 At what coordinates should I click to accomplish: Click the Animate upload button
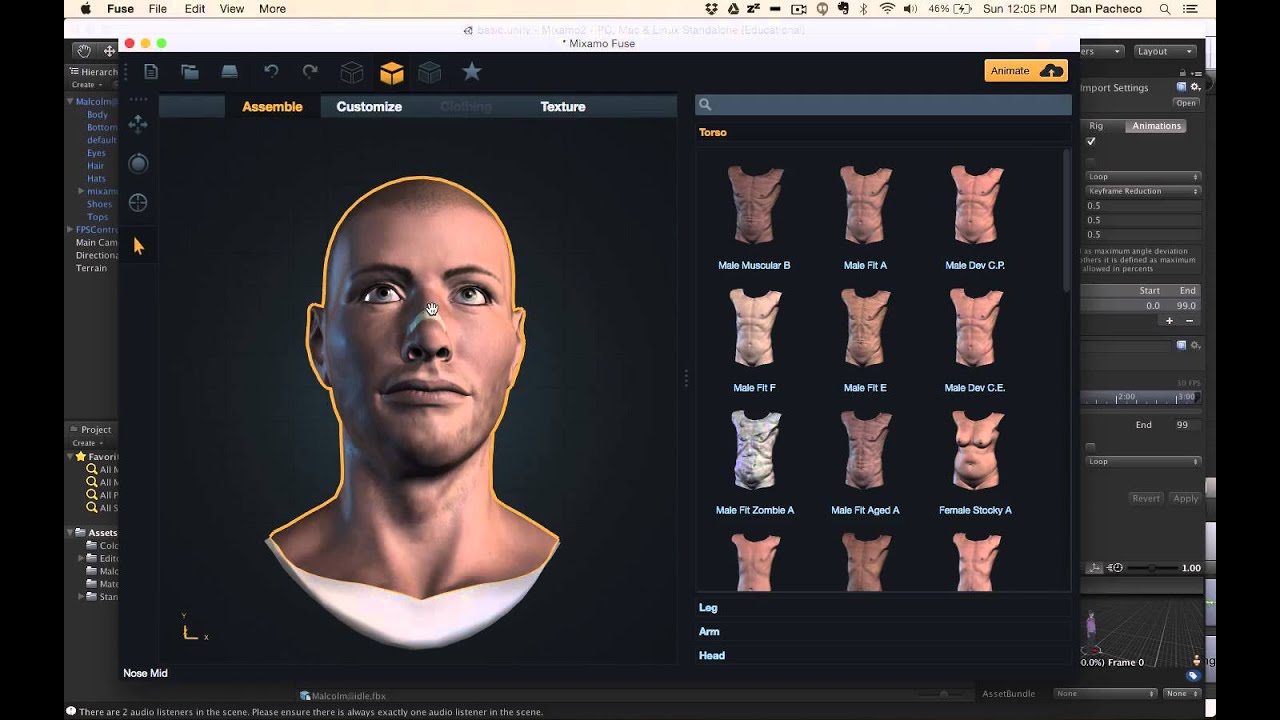coord(1026,71)
